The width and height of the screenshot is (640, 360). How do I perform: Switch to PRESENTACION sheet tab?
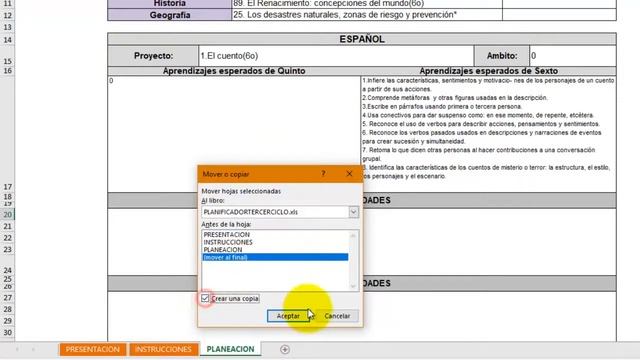(93, 349)
